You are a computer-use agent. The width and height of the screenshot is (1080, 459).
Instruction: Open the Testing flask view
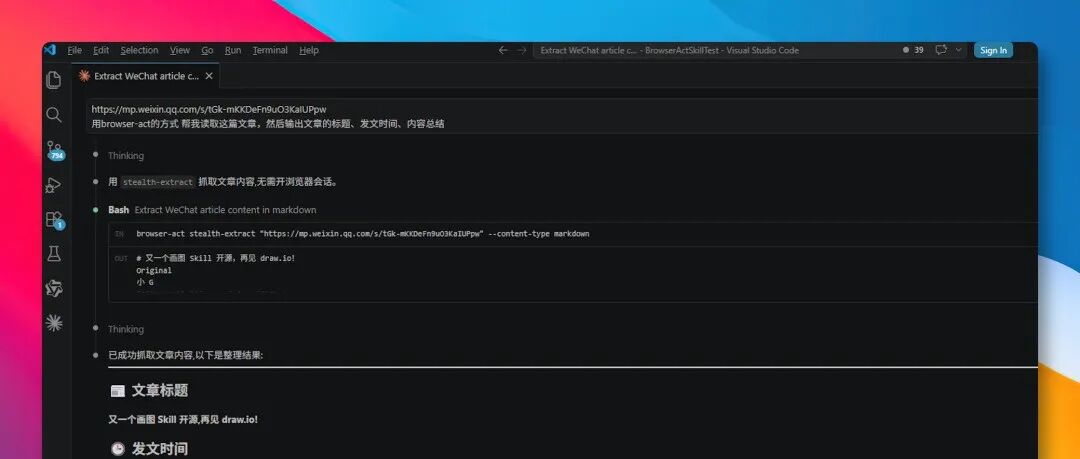pos(54,254)
